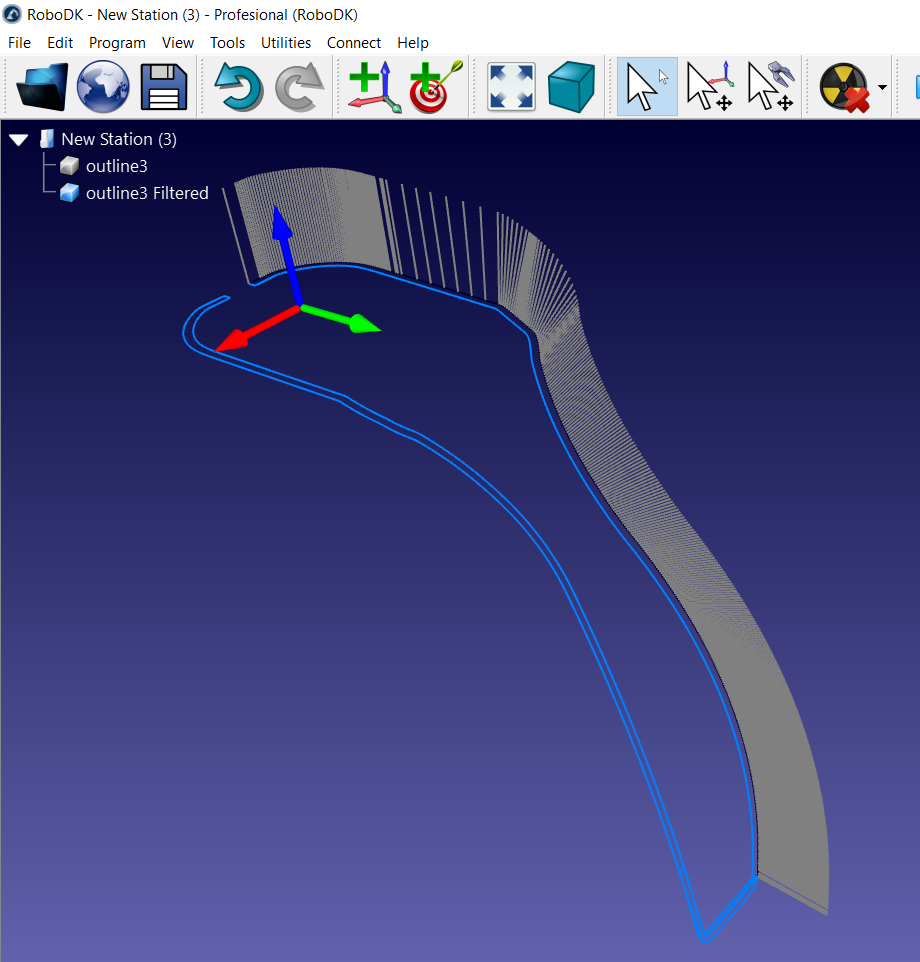Select the outline3 tree item
The width and height of the screenshot is (920, 962).
[x=116, y=166]
